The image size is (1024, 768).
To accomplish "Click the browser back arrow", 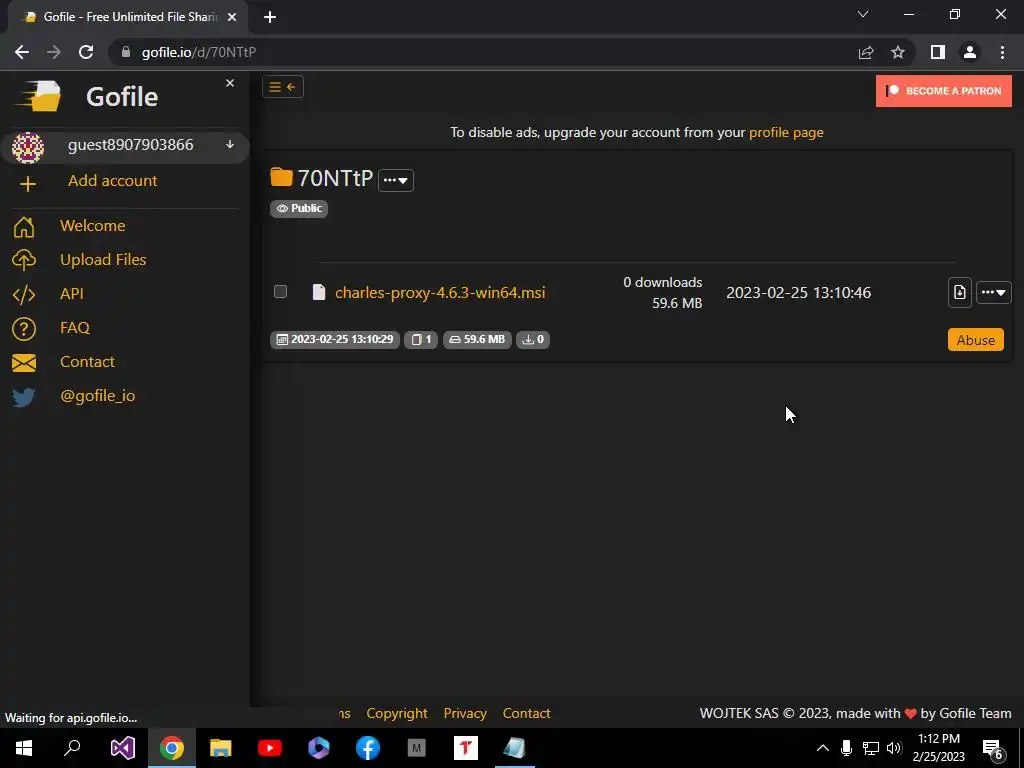I will point(22,52).
